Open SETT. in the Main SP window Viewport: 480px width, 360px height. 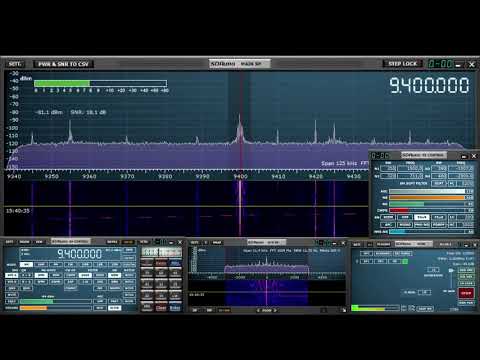pyautogui.click(x=14, y=64)
